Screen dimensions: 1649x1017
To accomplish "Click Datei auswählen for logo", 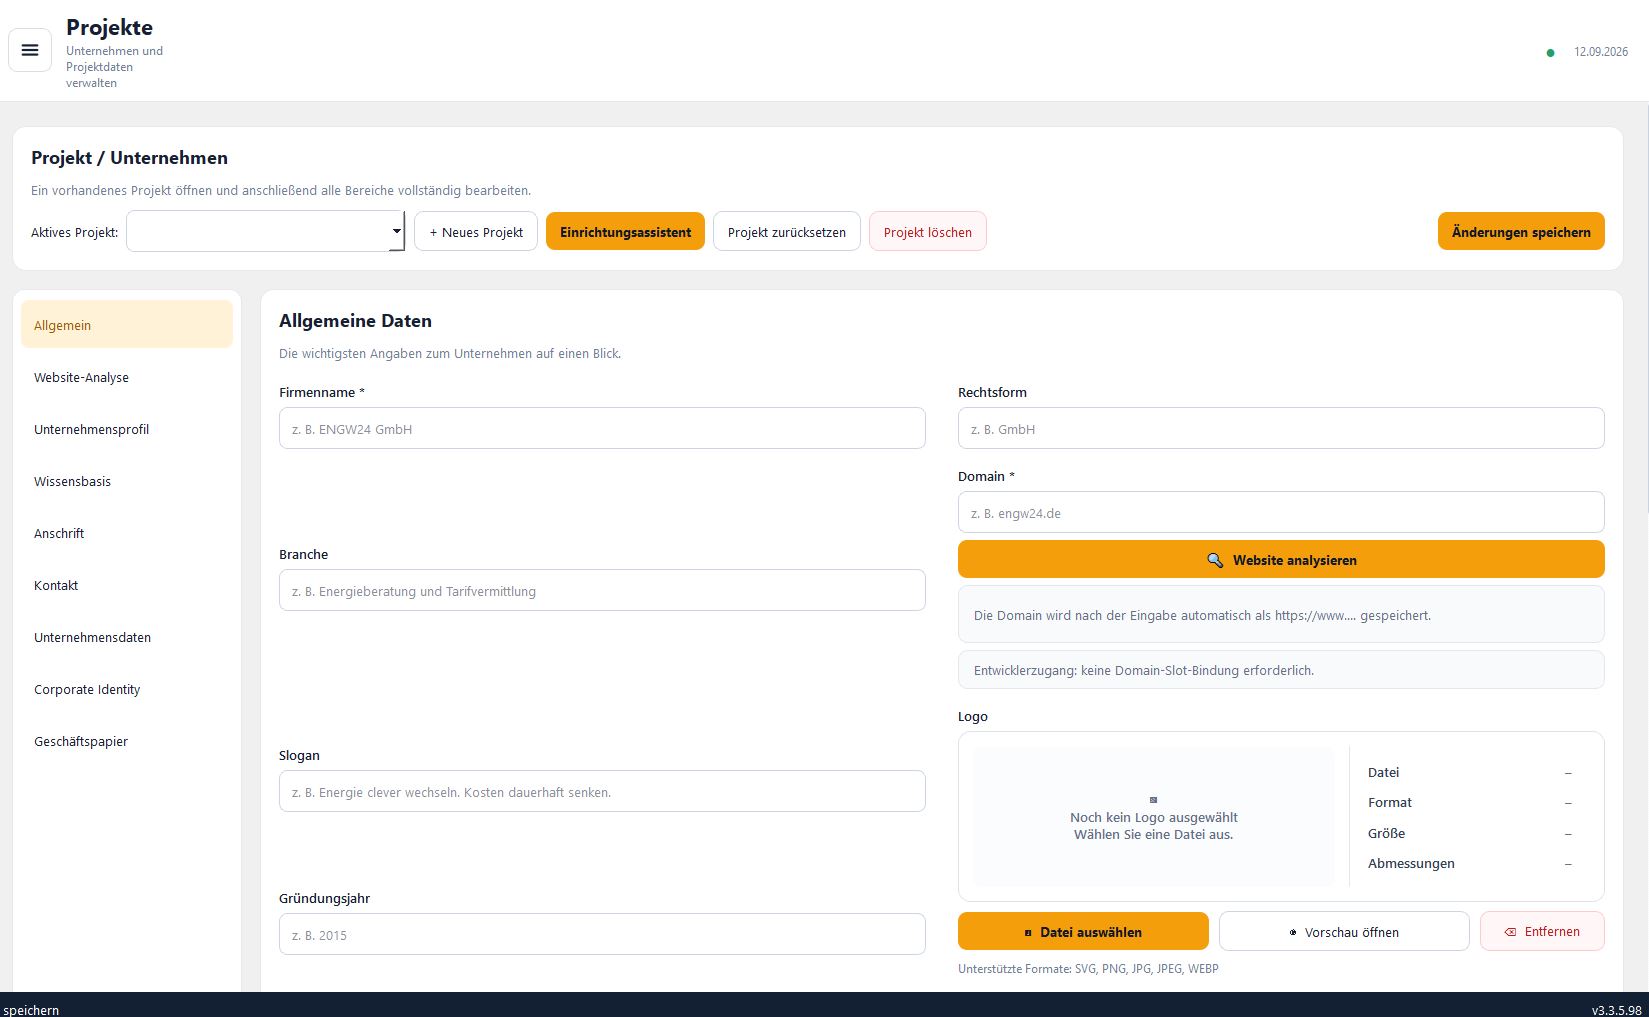I will pos(1083,931).
